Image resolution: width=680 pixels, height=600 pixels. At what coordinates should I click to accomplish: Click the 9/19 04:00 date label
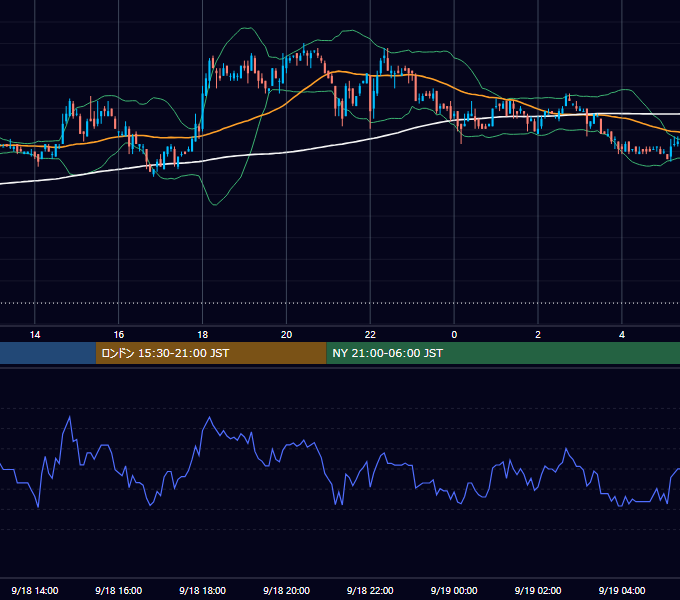coord(622,590)
